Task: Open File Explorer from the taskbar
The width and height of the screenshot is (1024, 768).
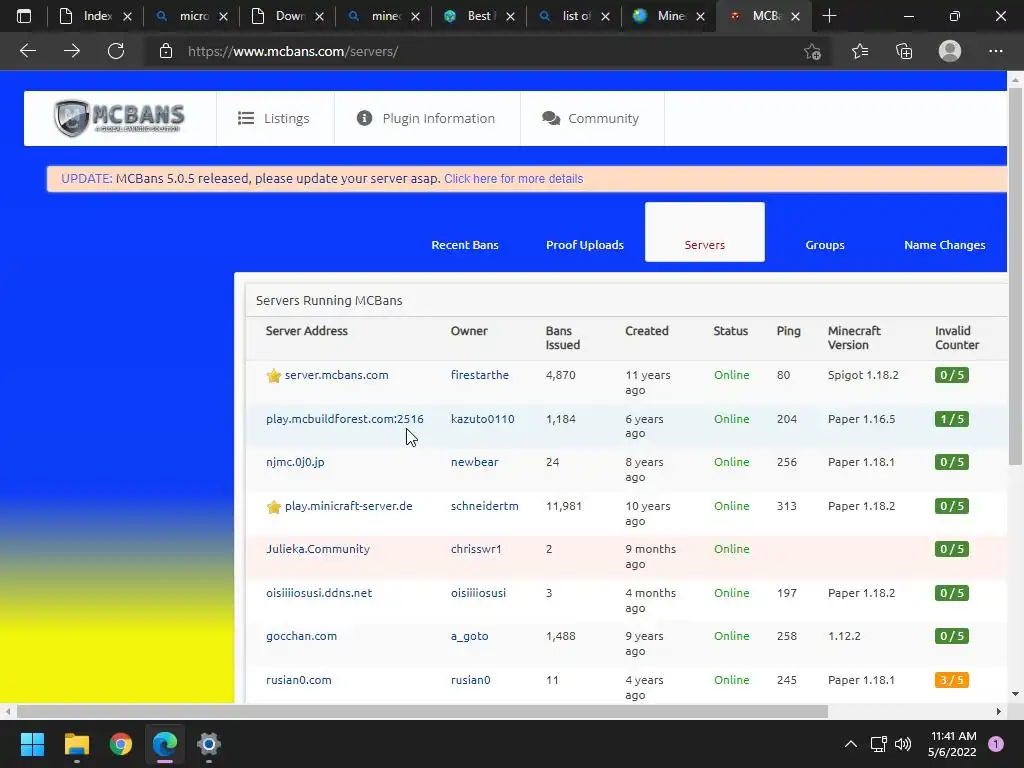Action: [x=76, y=744]
